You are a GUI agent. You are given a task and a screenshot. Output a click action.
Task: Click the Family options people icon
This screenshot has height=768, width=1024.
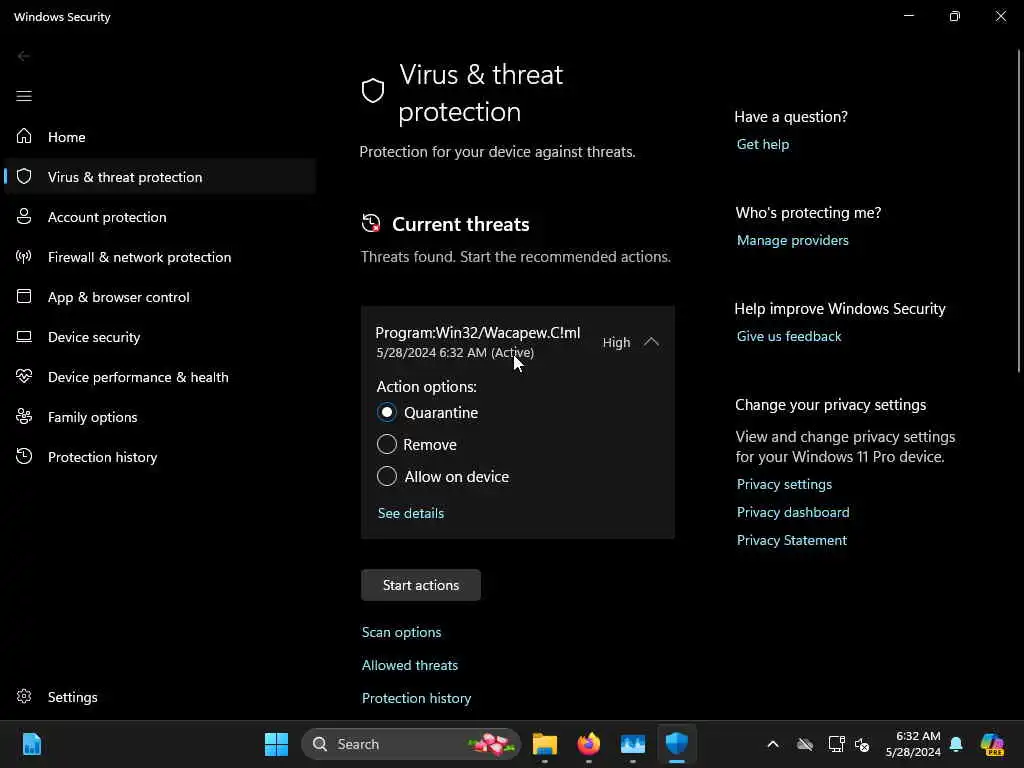coord(24,416)
